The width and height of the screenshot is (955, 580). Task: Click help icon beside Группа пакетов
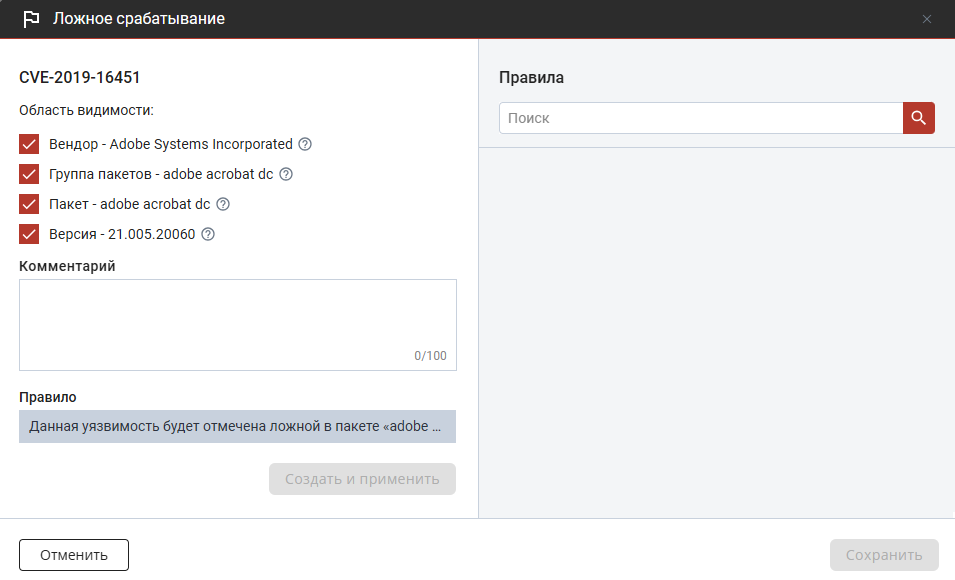(x=286, y=174)
